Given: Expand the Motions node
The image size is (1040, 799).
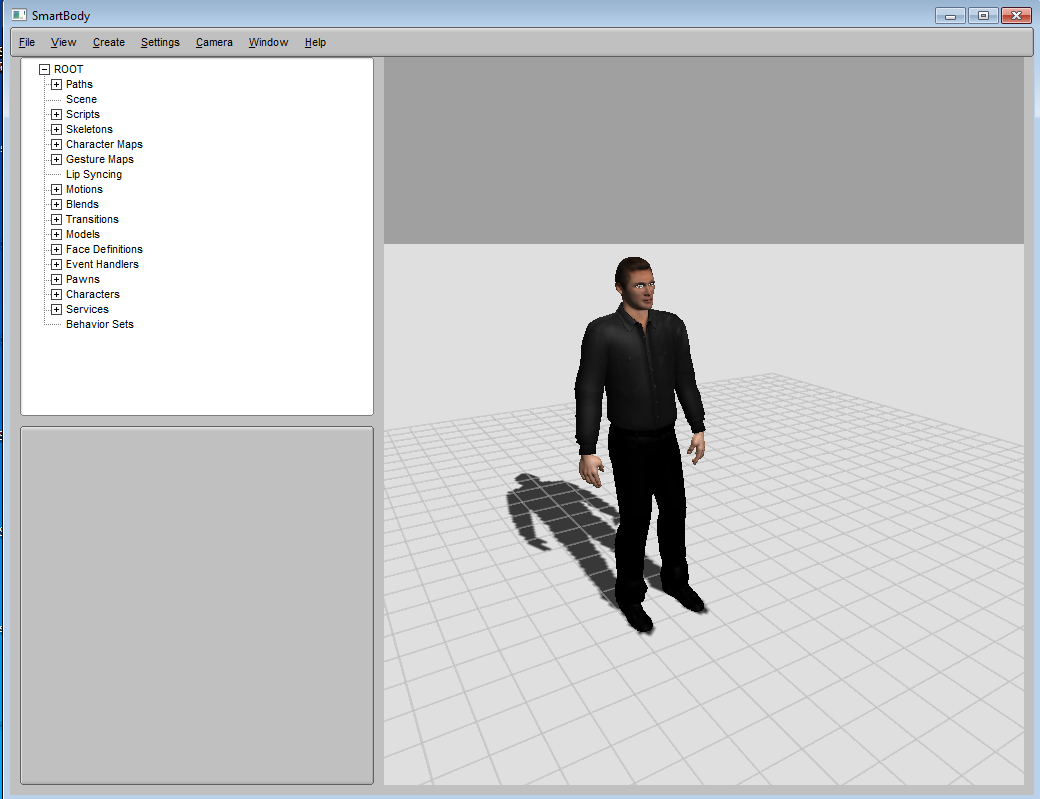Looking at the screenshot, I should pyautogui.click(x=56, y=190).
